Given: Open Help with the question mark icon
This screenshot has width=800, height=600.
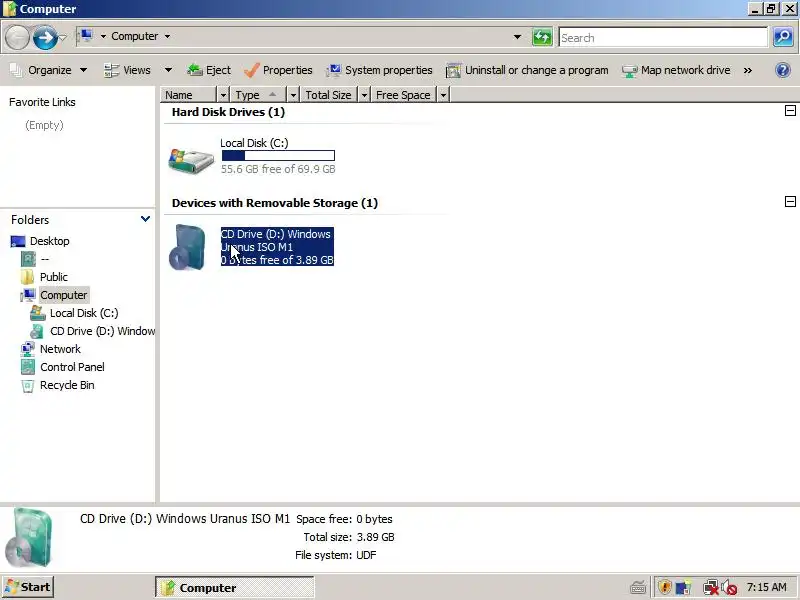Looking at the screenshot, I should pos(783,70).
